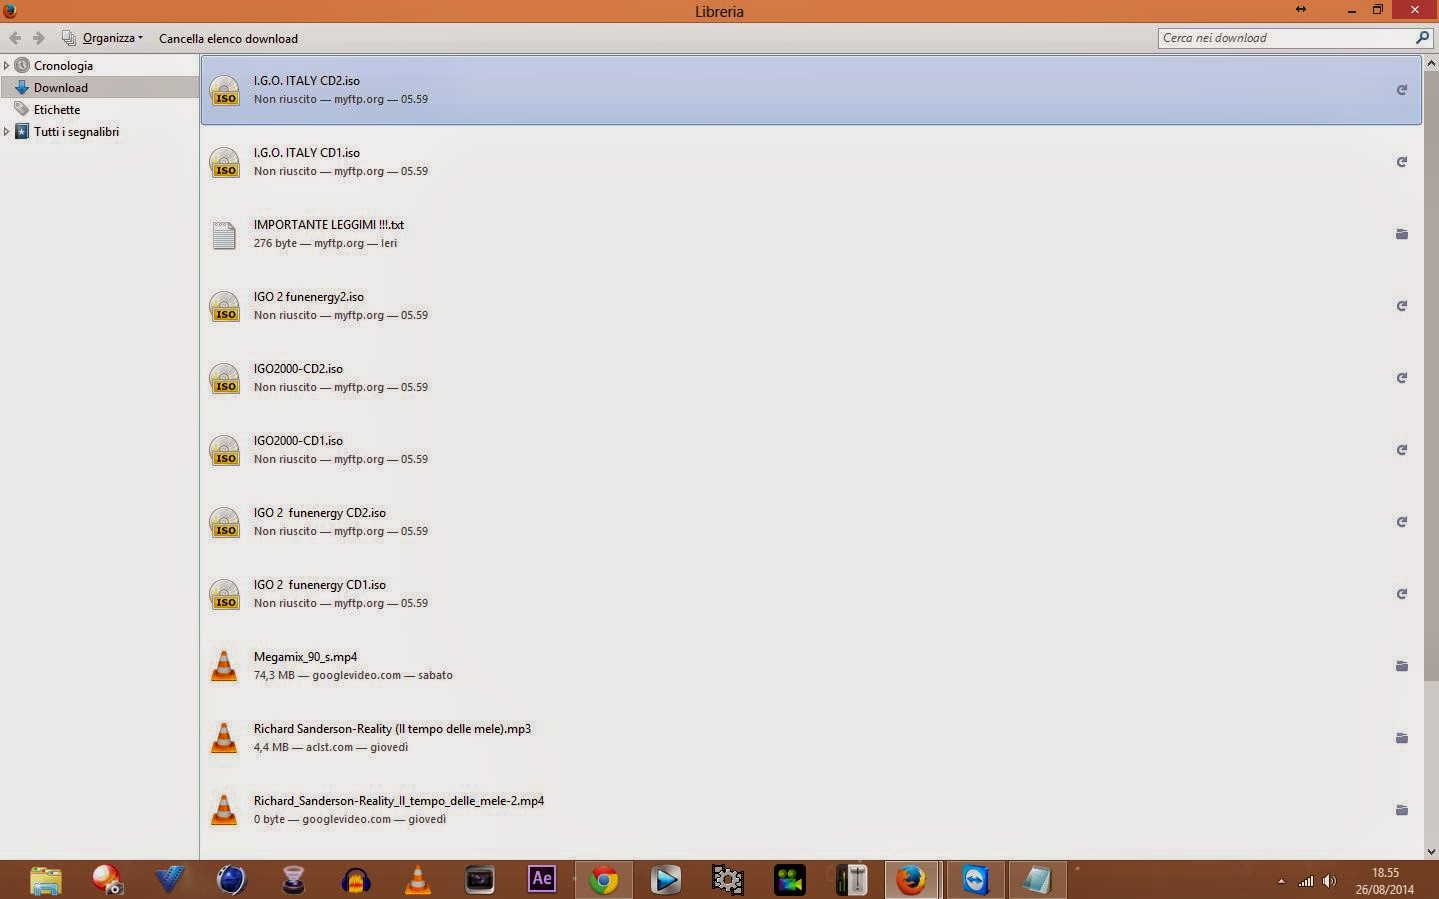Open folder for Richard Sanderson-Reality mp3 file

[x=1402, y=738]
